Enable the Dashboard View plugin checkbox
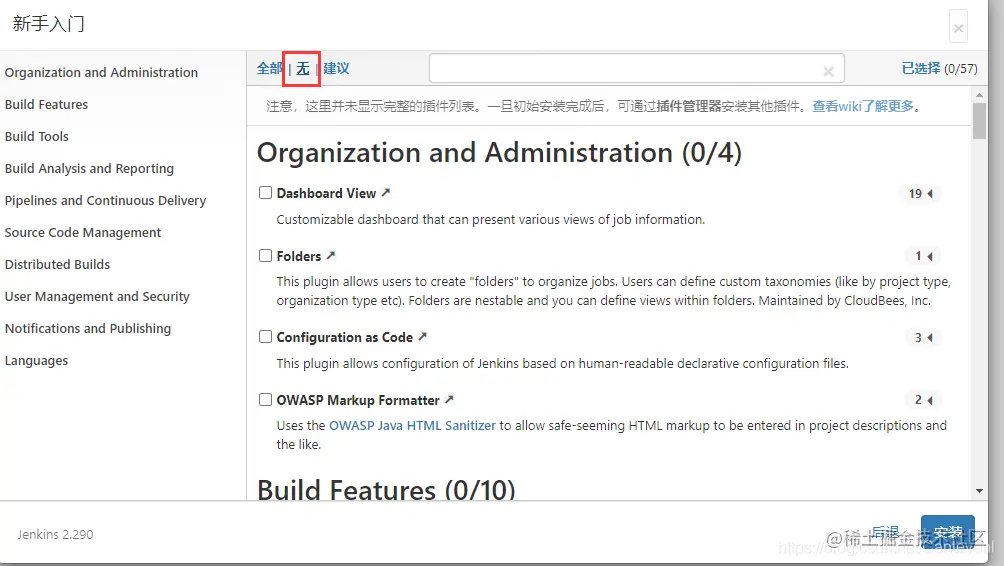Image resolution: width=1004 pixels, height=566 pixels. pyautogui.click(x=265, y=193)
